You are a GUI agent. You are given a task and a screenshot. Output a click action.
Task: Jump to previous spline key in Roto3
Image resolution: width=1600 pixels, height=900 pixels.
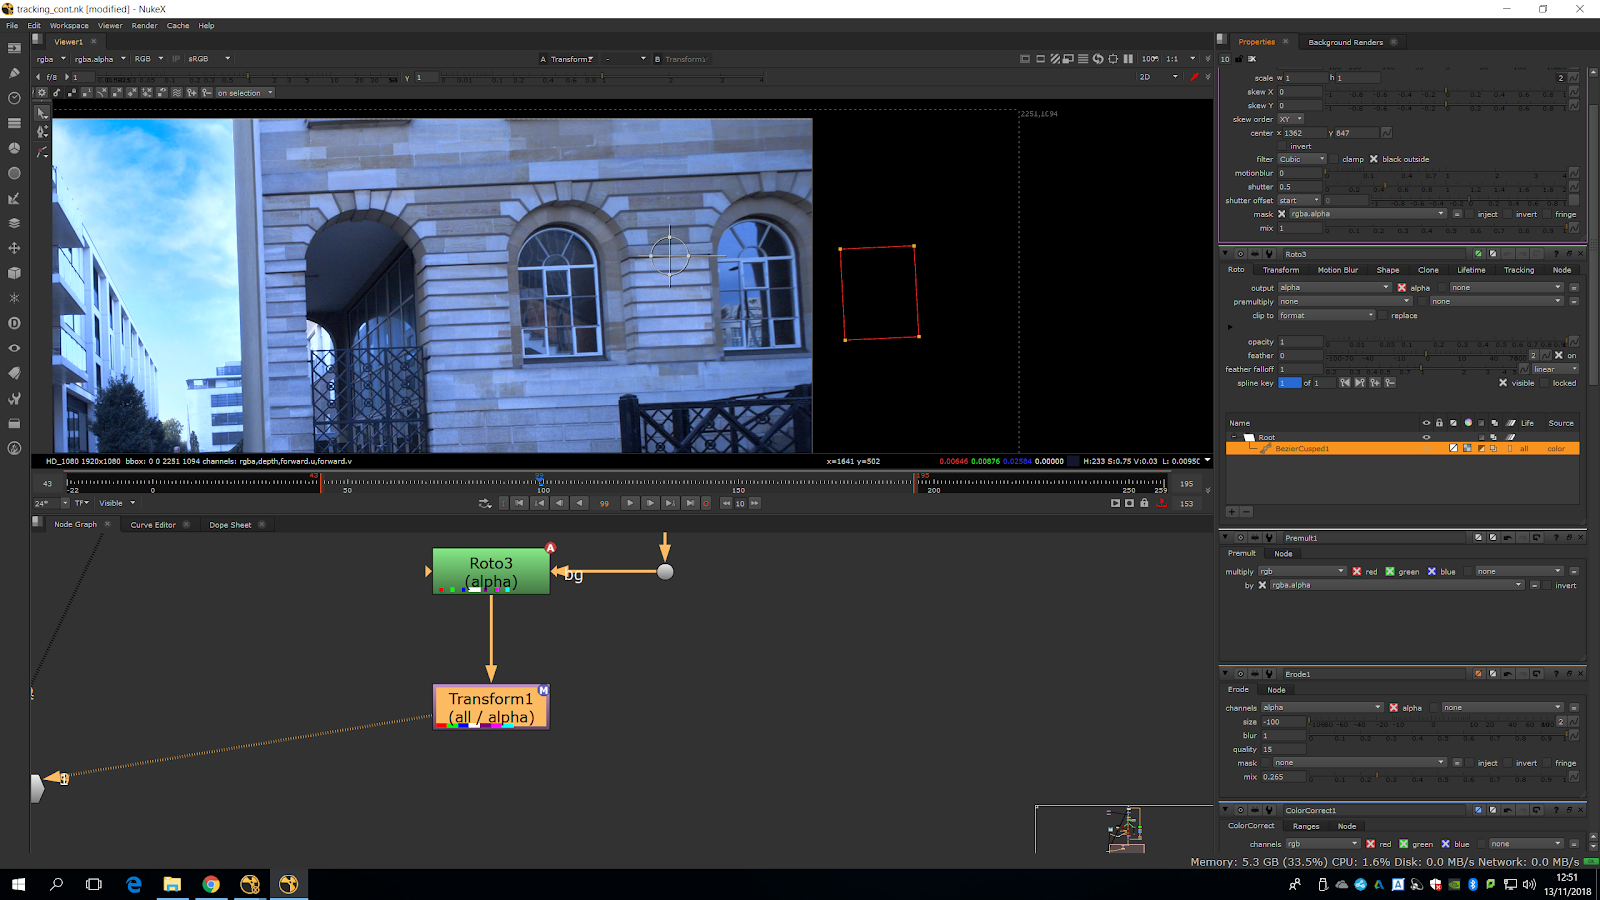coord(1345,383)
